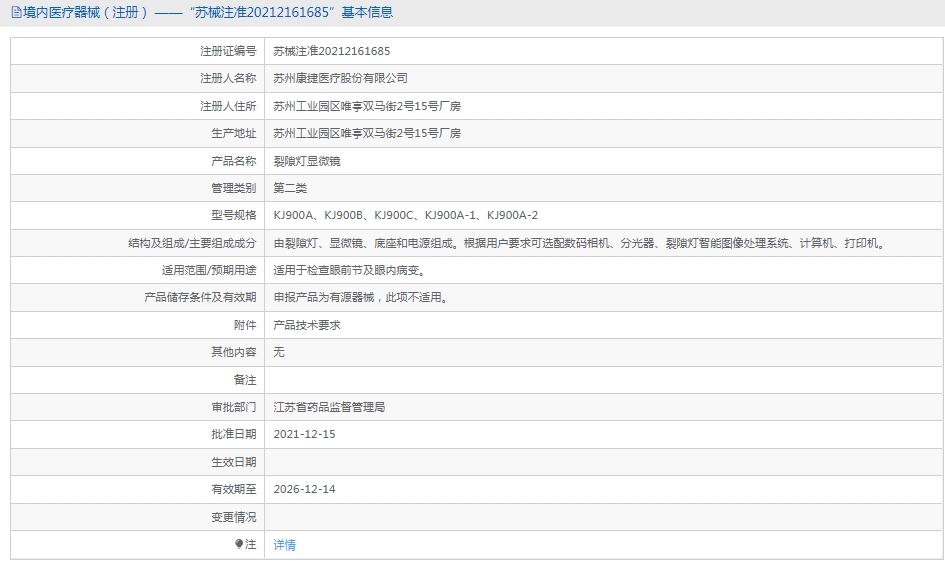
Task: Click model list KJ900A、KJ900B、KJ900C
Action: 406,215
